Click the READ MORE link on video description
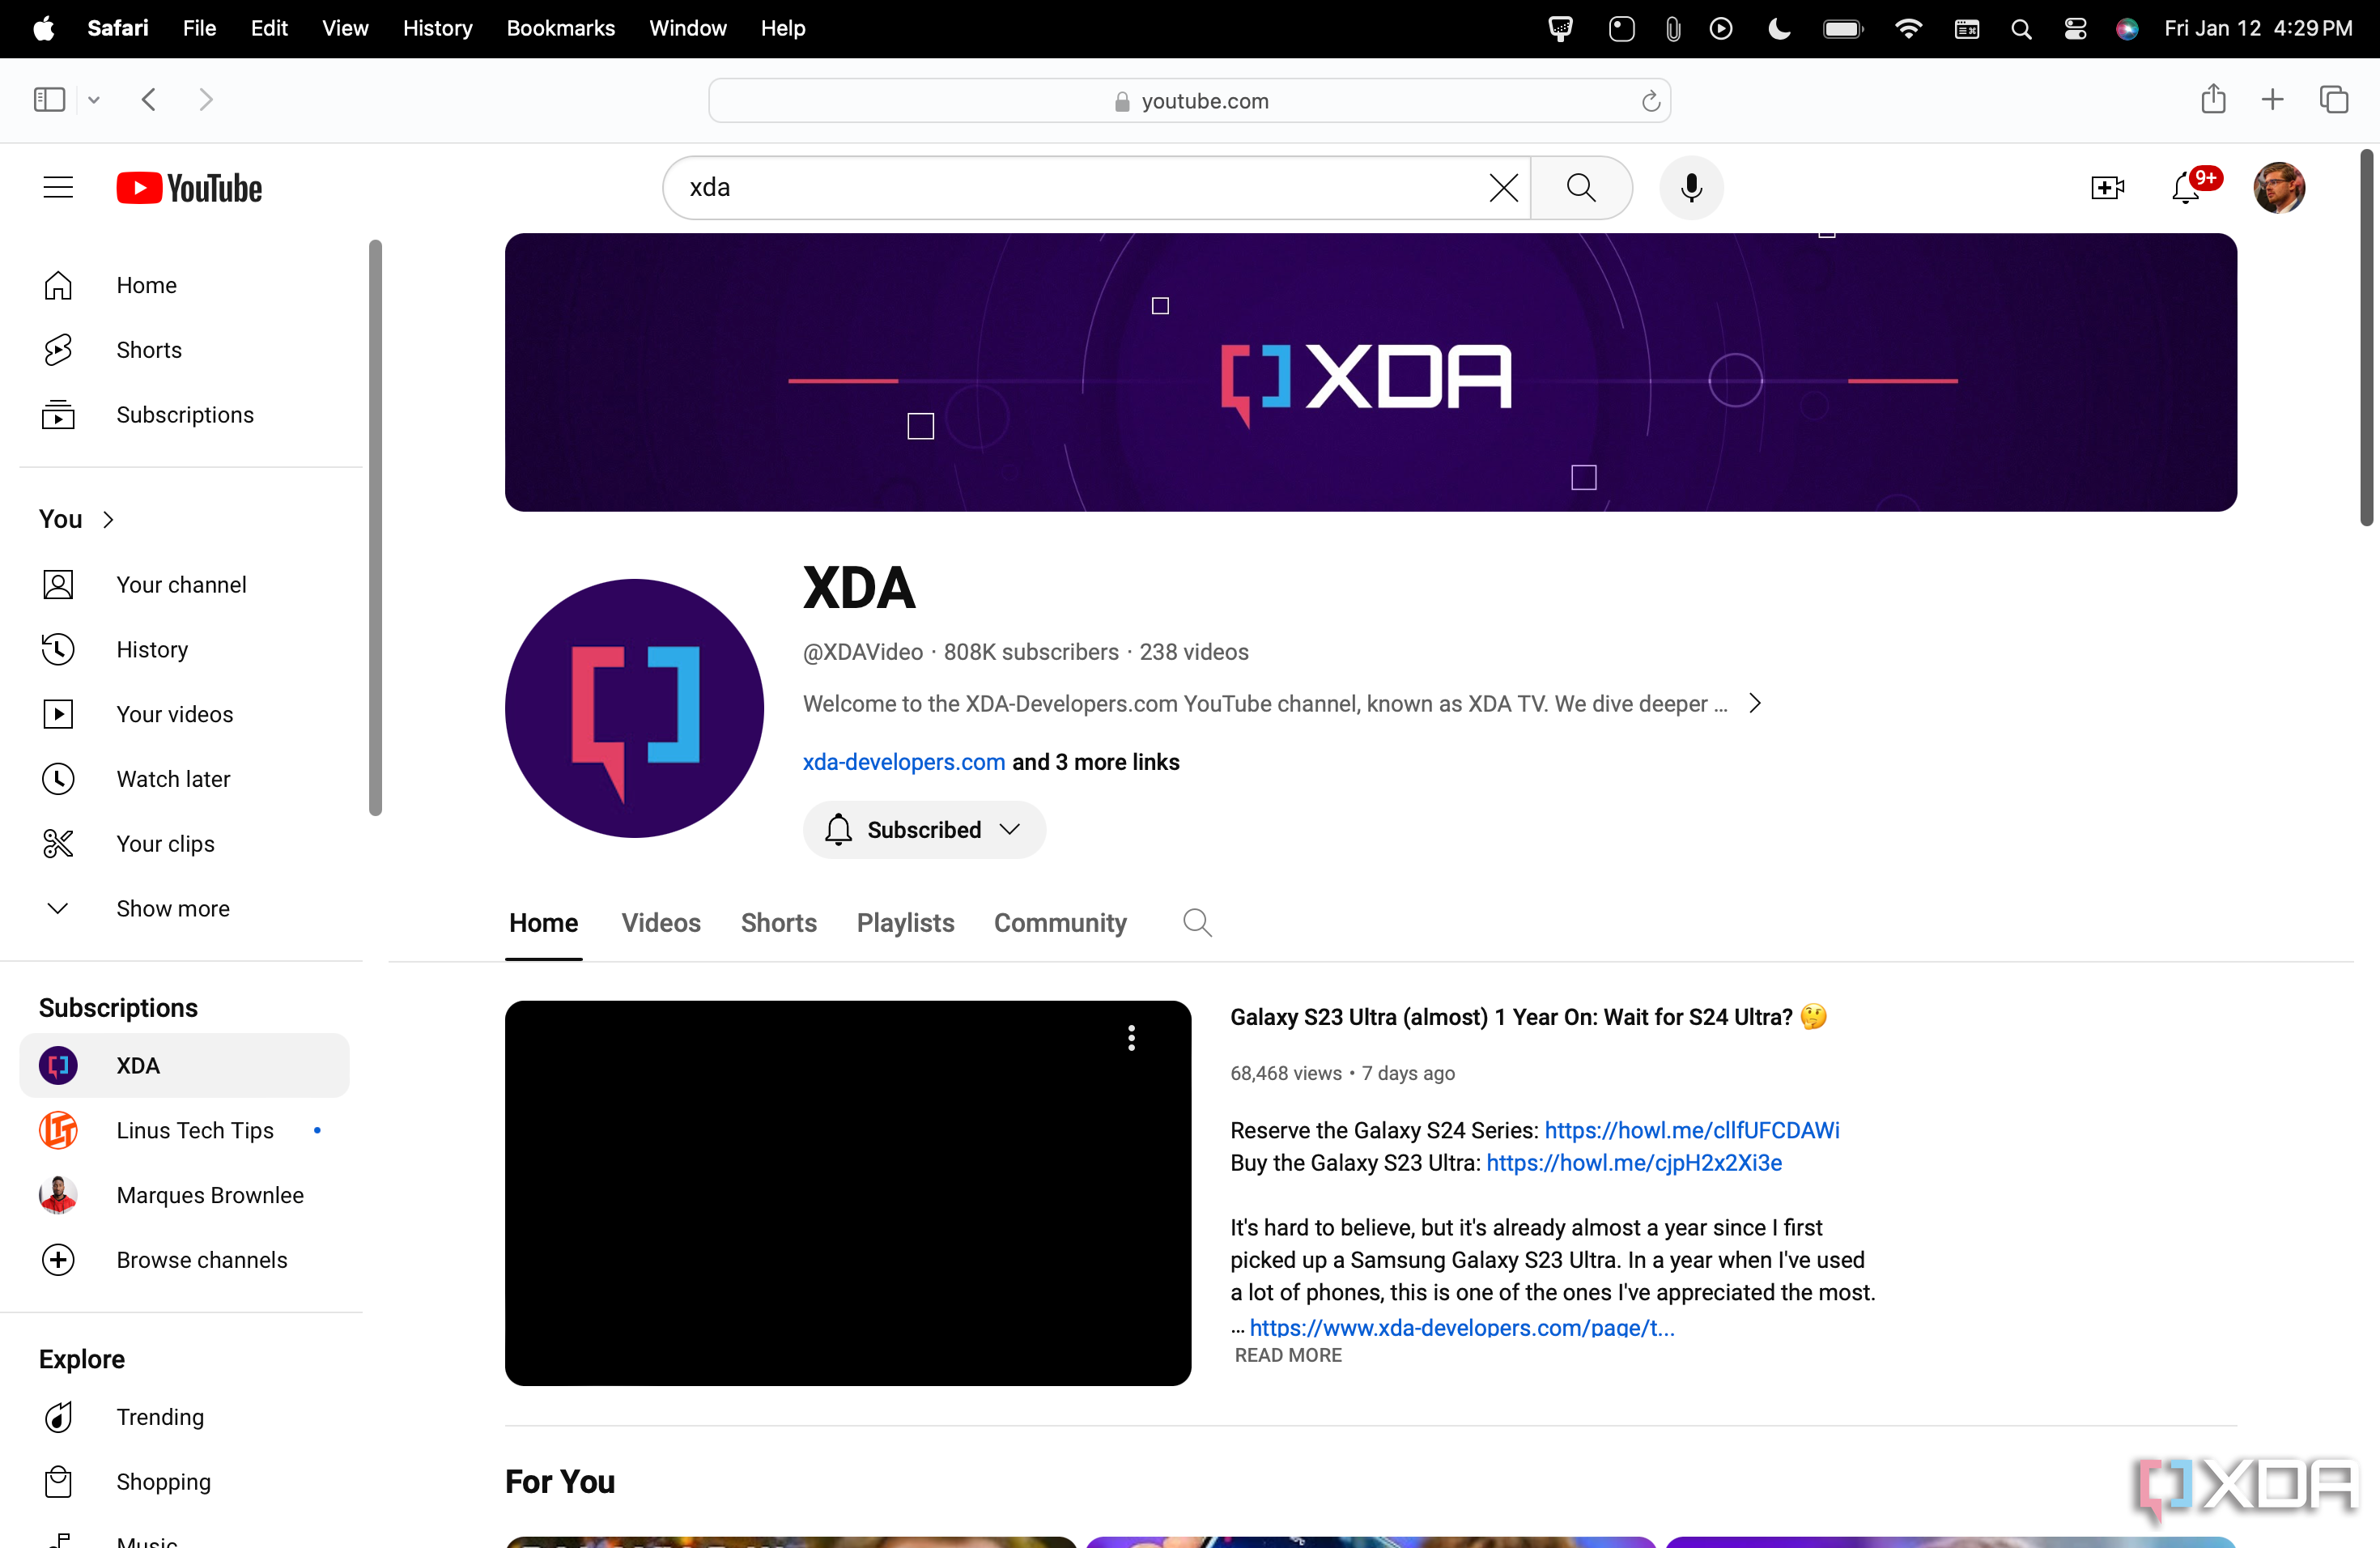Screen dimensions: 2380x1548 (x=1287, y=1355)
